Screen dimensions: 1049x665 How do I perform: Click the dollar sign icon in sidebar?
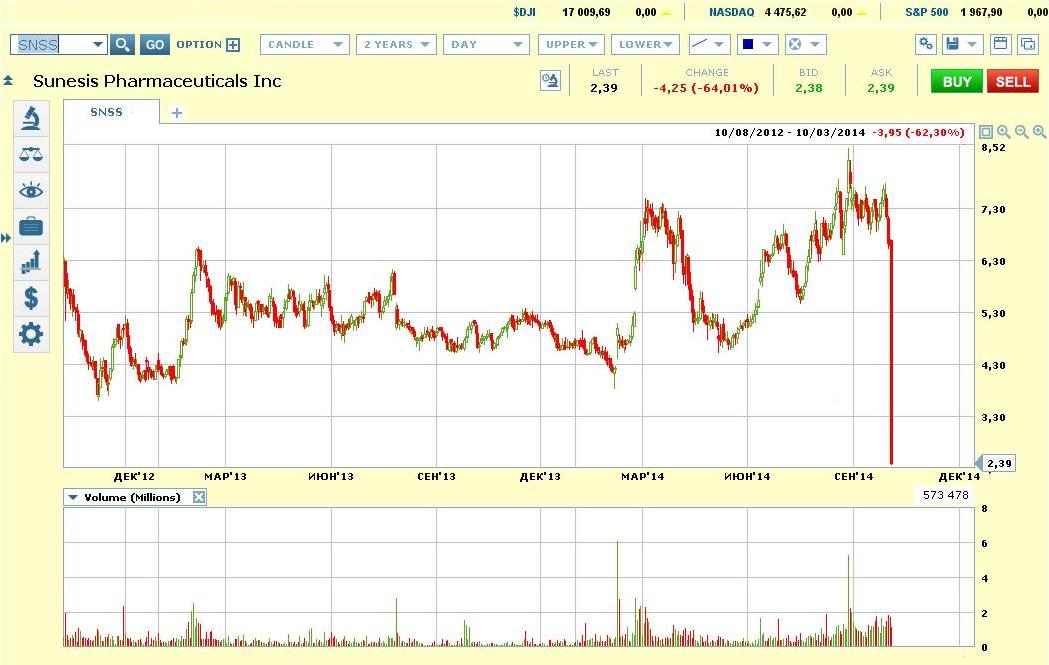click(x=31, y=298)
